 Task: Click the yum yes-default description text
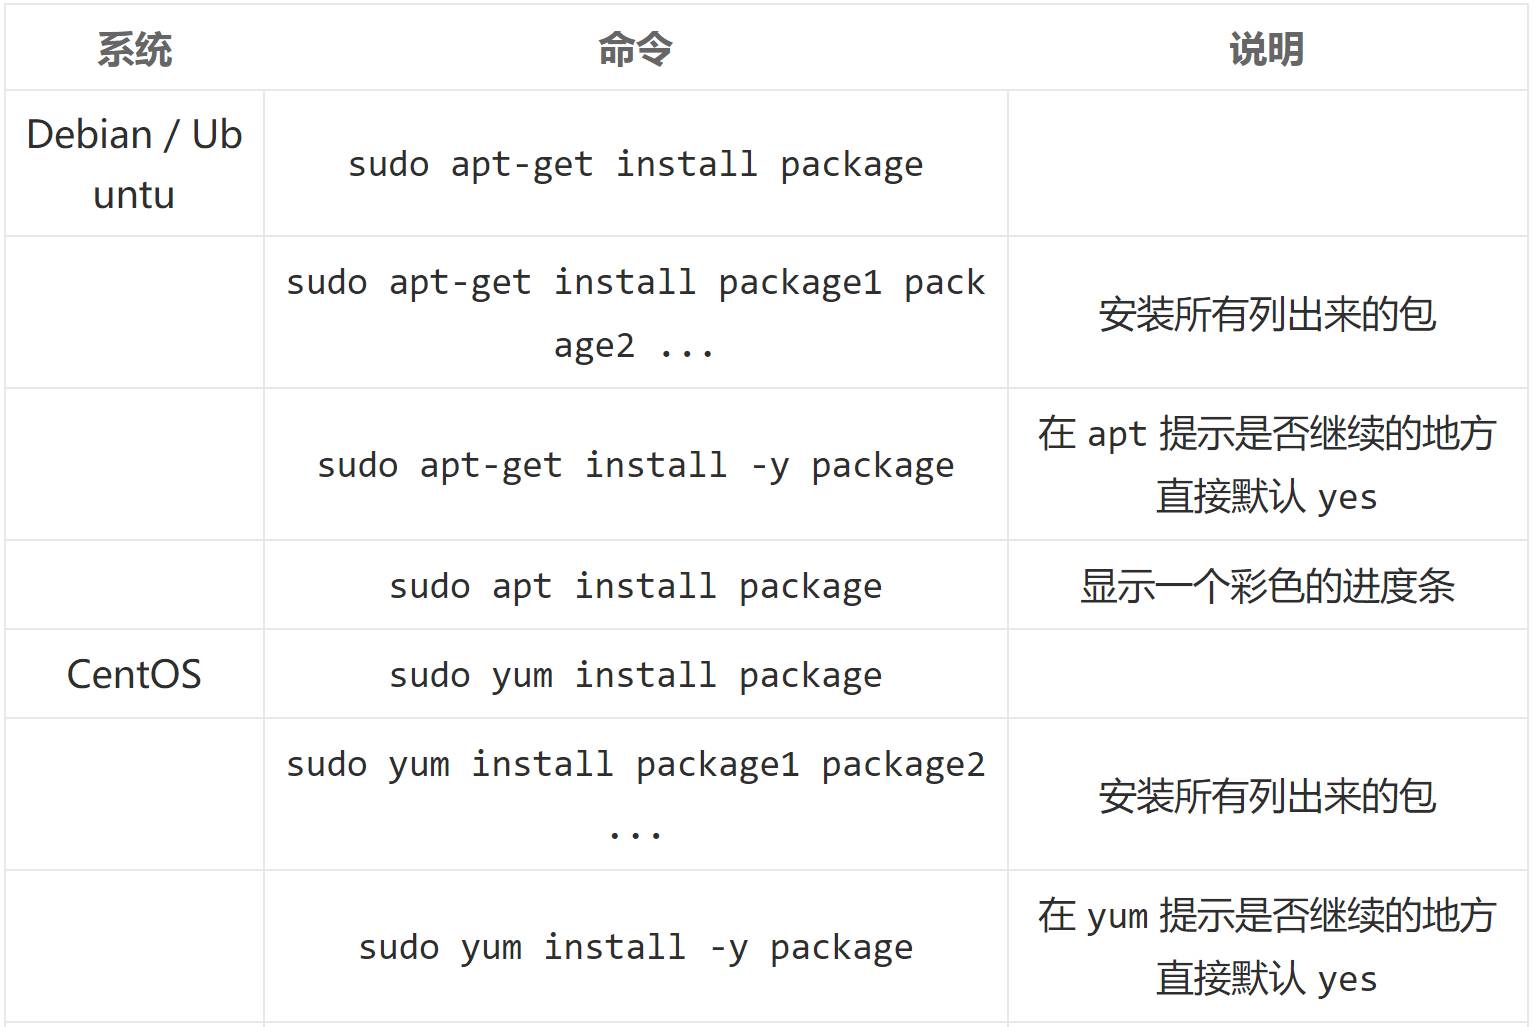coord(1267,947)
